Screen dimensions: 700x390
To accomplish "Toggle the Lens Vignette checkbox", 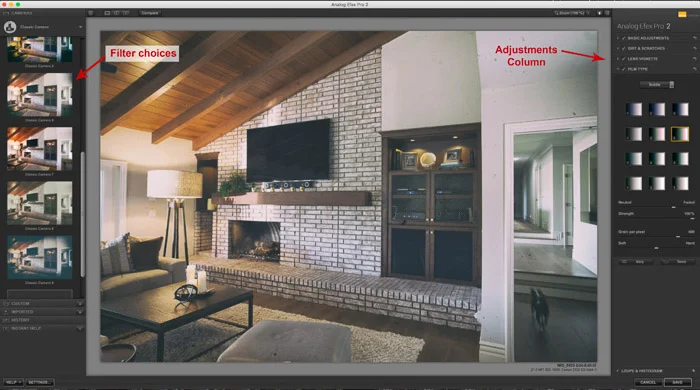I will coord(624,59).
